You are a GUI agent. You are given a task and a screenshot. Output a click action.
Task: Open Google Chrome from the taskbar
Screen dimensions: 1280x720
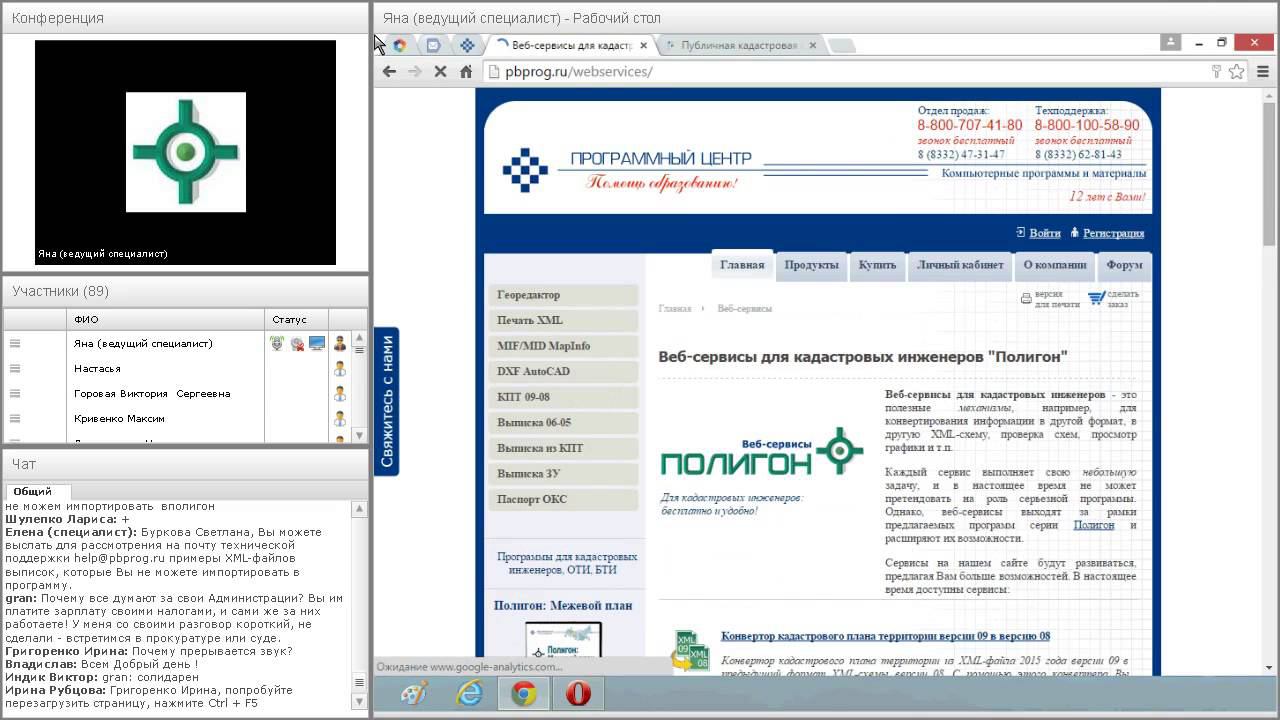click(x=524, y=694)
